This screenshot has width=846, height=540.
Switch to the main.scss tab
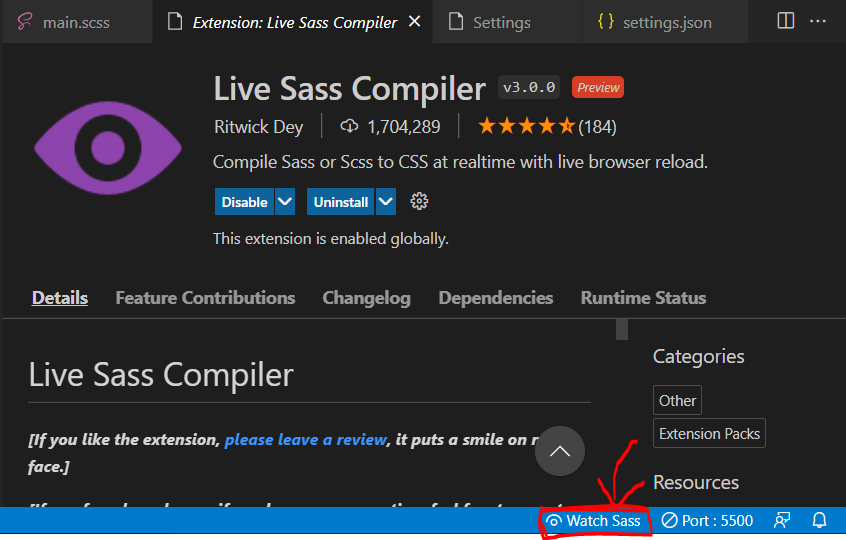pyautogui.click(x=78, y=22)
